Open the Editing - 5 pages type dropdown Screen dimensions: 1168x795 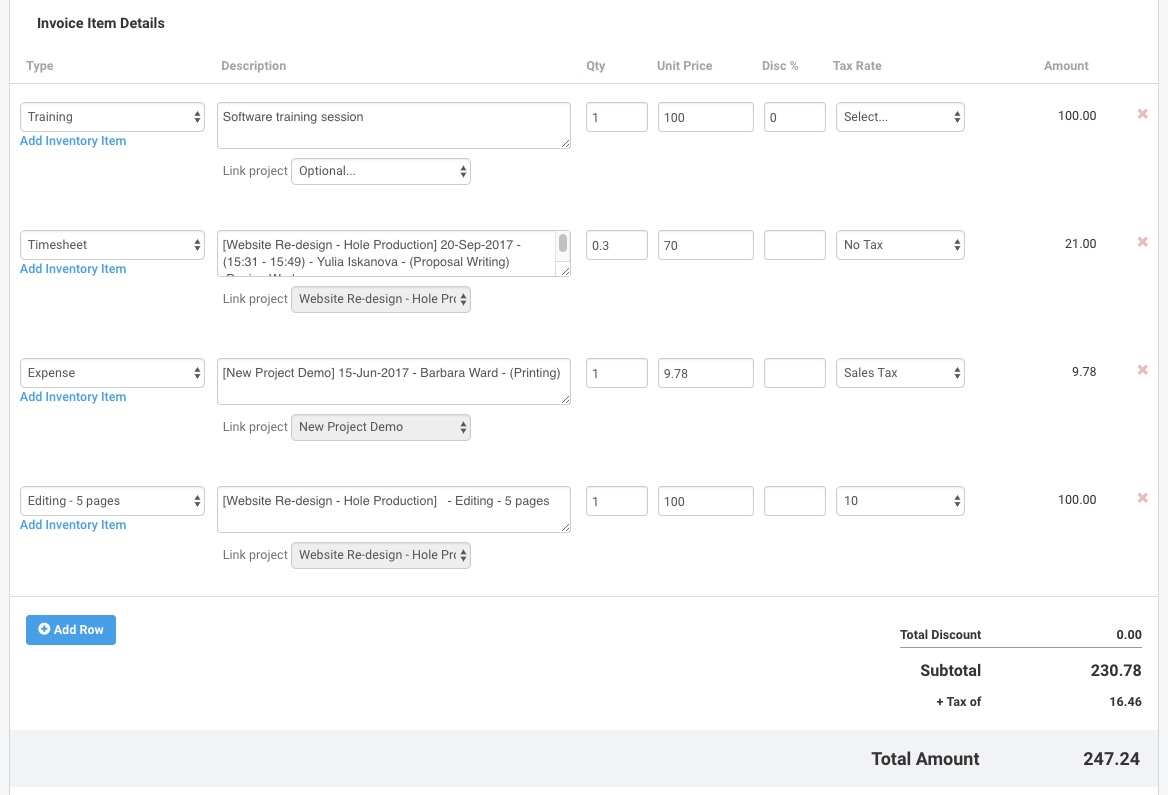112,501
